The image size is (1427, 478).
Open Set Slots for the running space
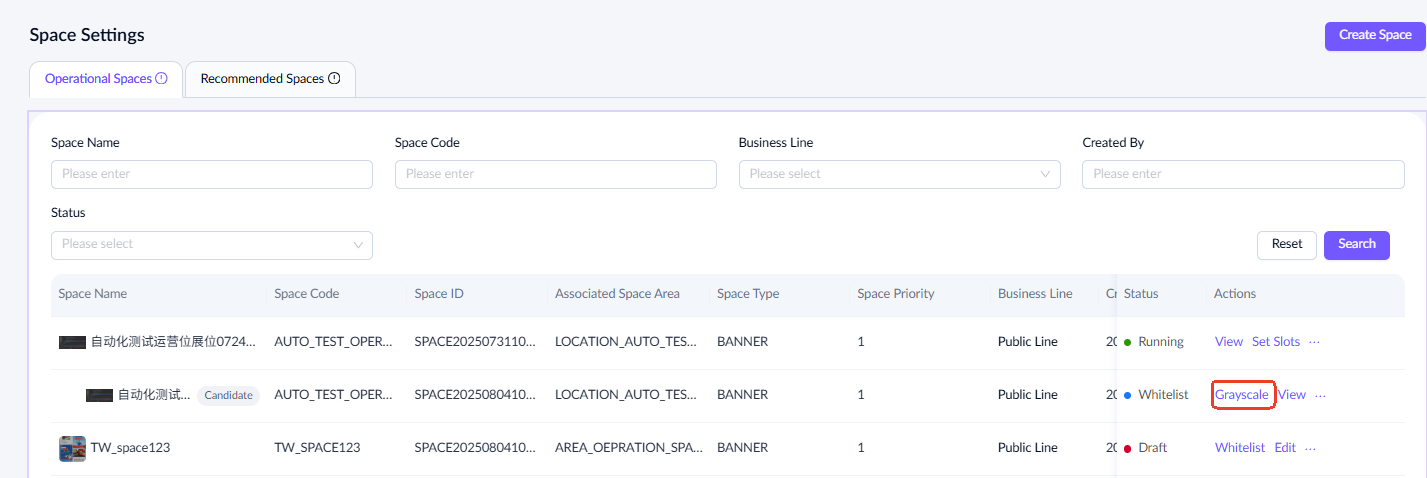click(1276, 342)
